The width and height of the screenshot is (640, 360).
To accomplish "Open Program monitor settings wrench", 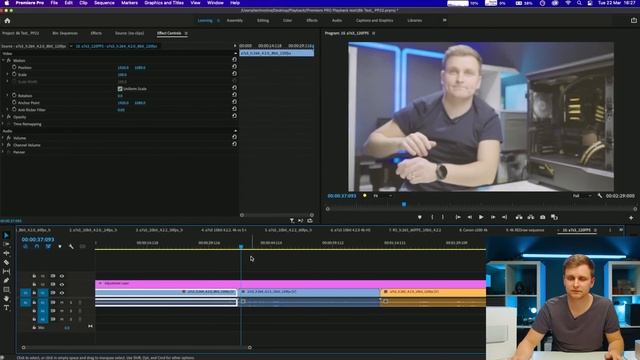I will 600,196.
